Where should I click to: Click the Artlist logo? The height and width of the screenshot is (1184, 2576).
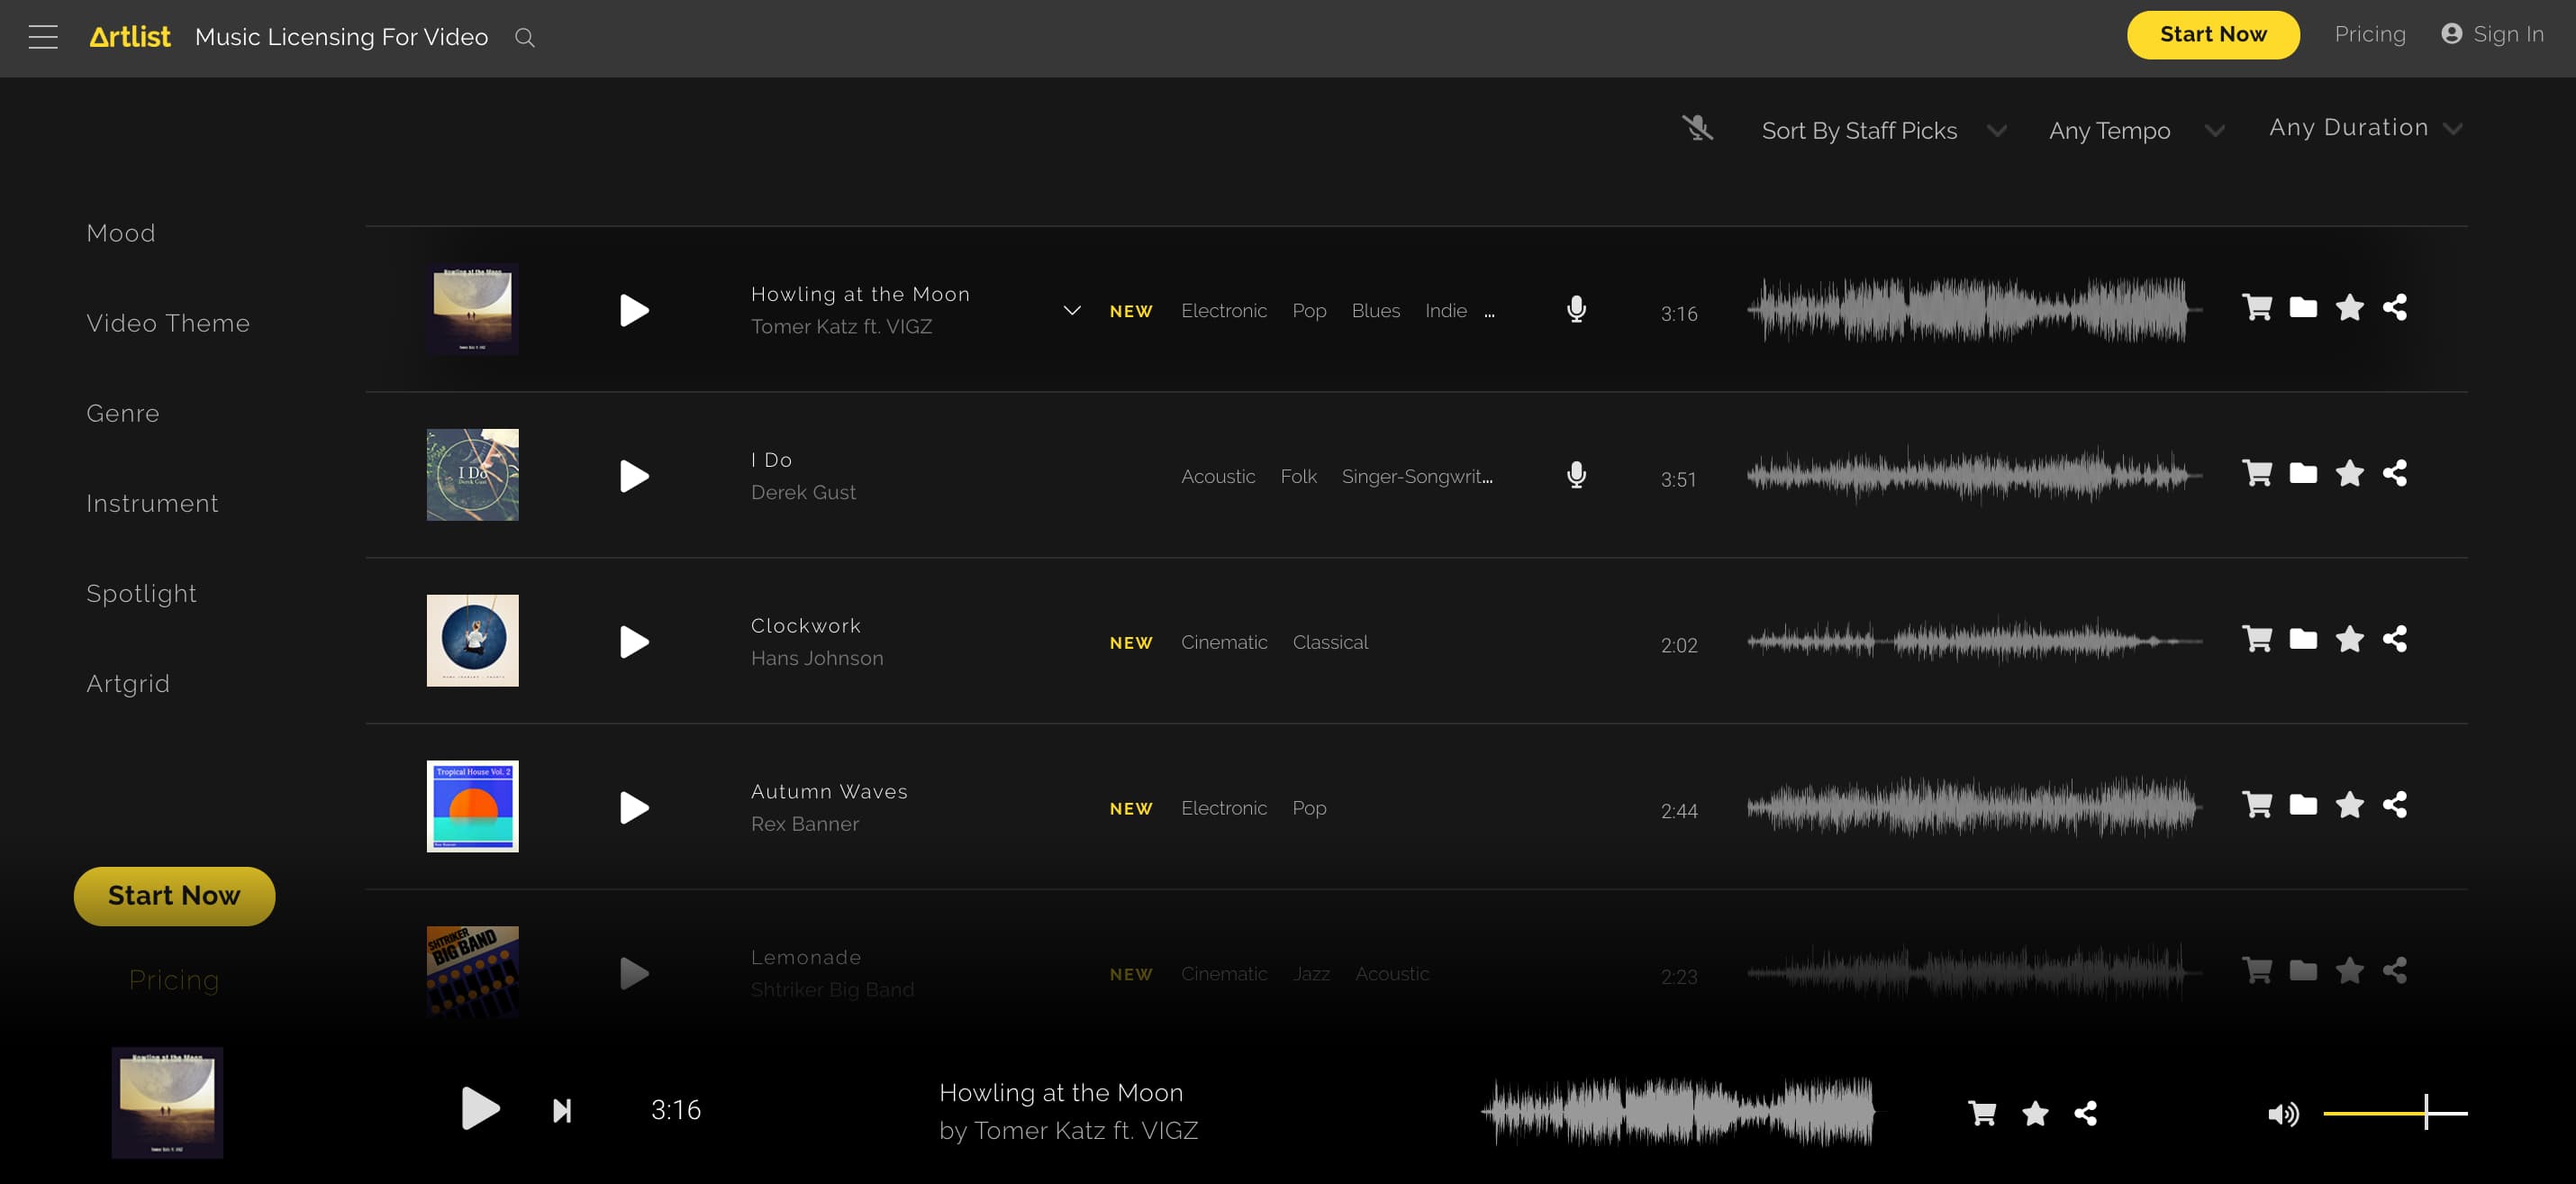click(x=130, y=34)
